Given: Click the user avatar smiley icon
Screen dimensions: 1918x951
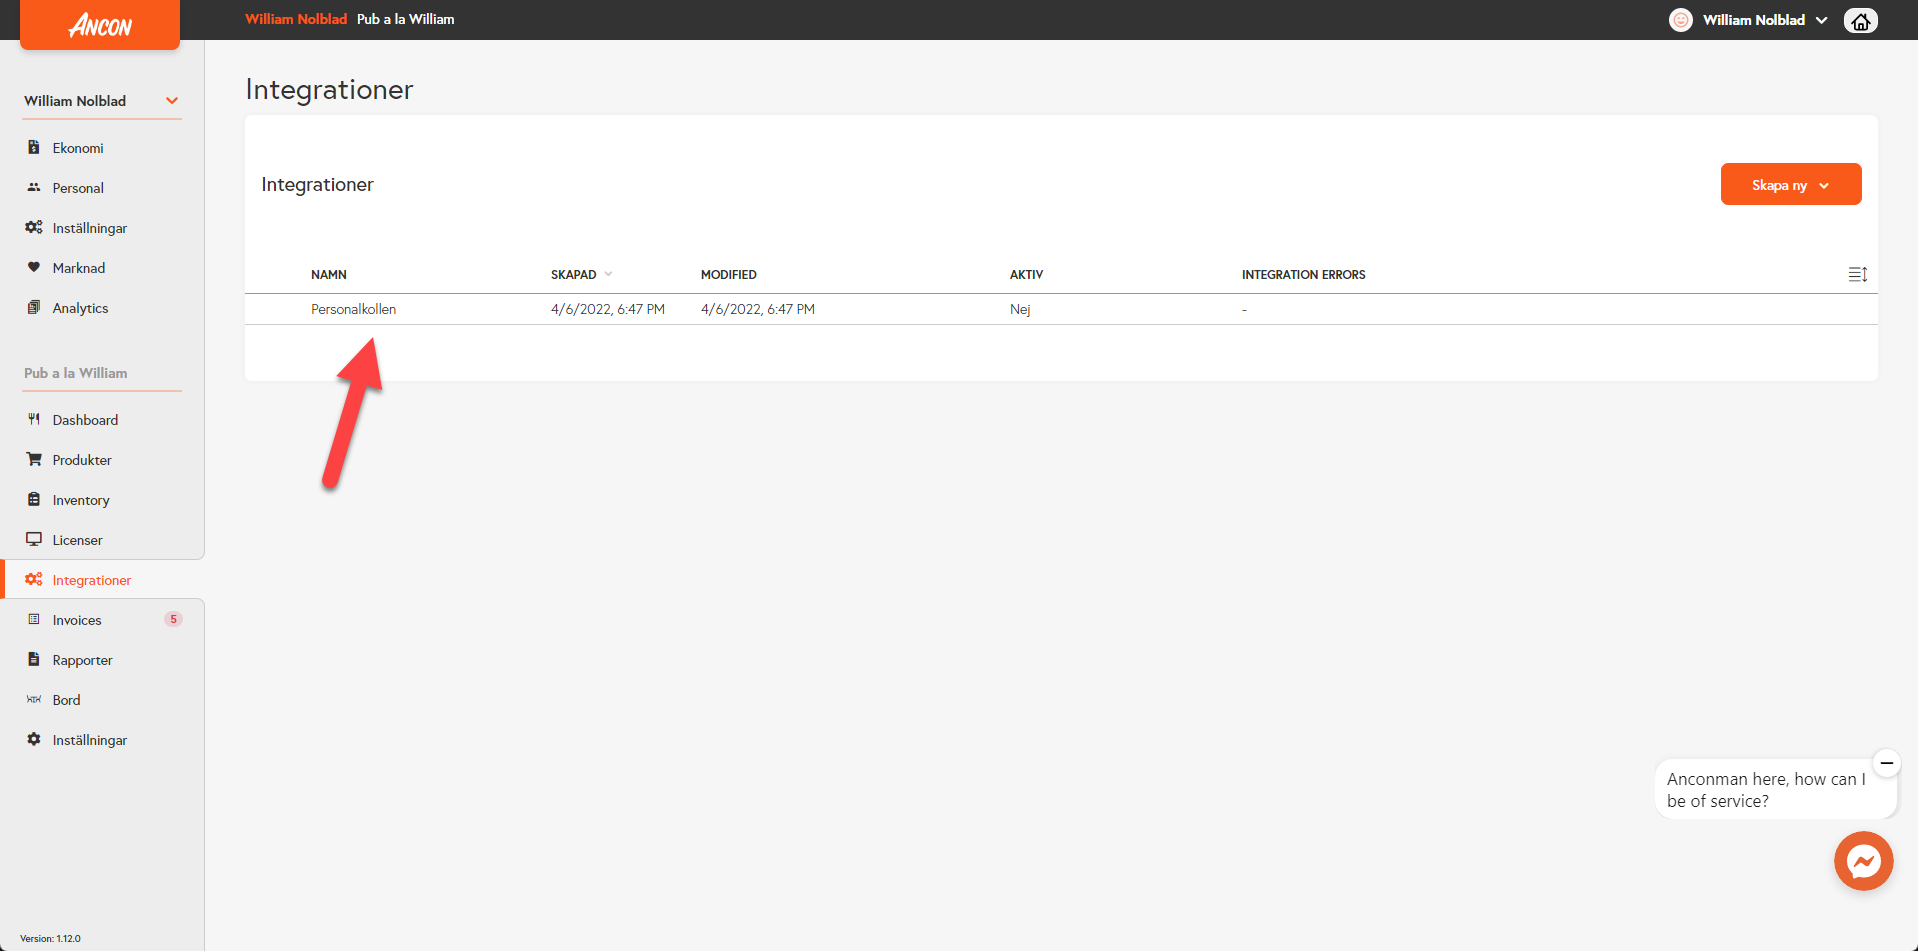Looking at the screenshot, I should [x=1681, y=20].
